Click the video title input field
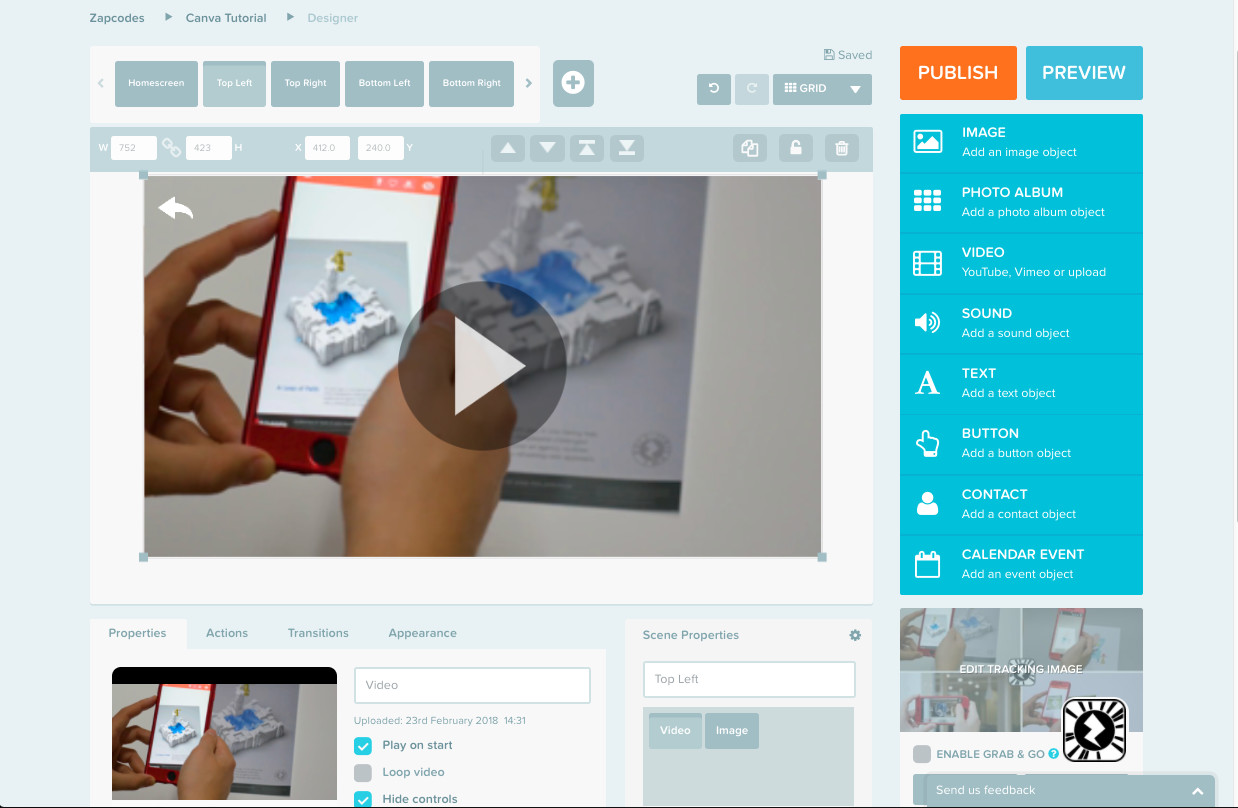This screenshot has width=1238, height=808. (x=472, y=685)
